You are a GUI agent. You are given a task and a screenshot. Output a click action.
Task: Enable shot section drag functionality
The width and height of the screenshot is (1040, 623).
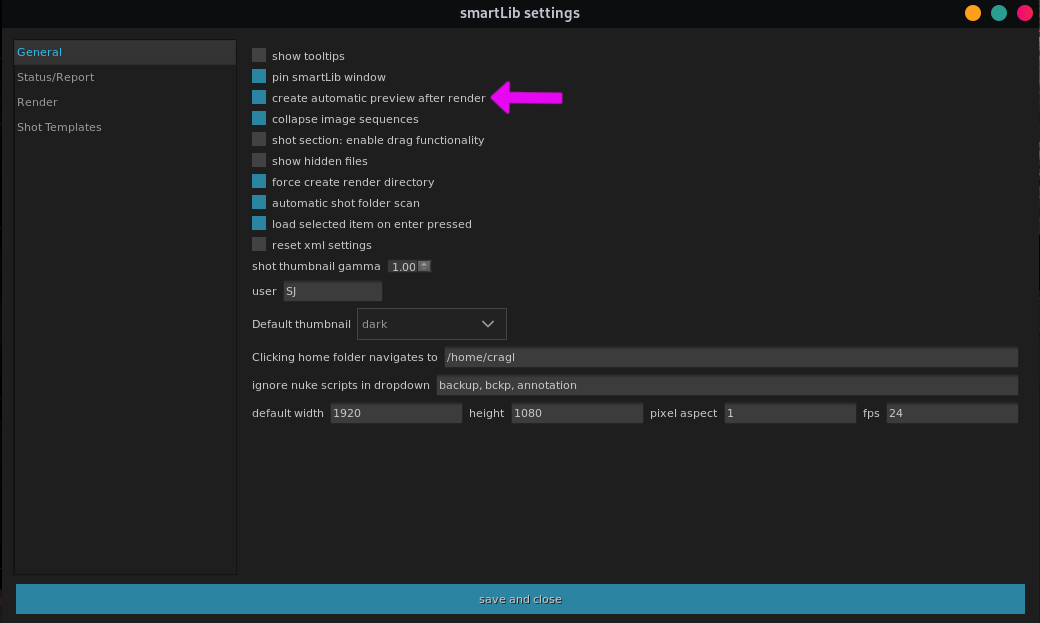pos(259,140)
